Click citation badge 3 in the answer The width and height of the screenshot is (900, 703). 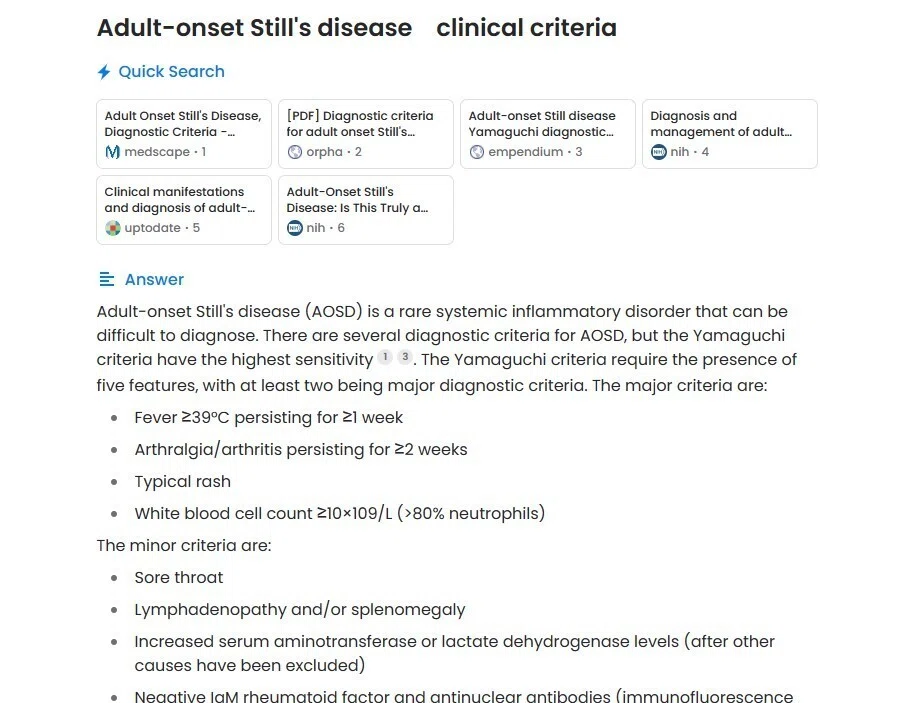pos(405,358)
